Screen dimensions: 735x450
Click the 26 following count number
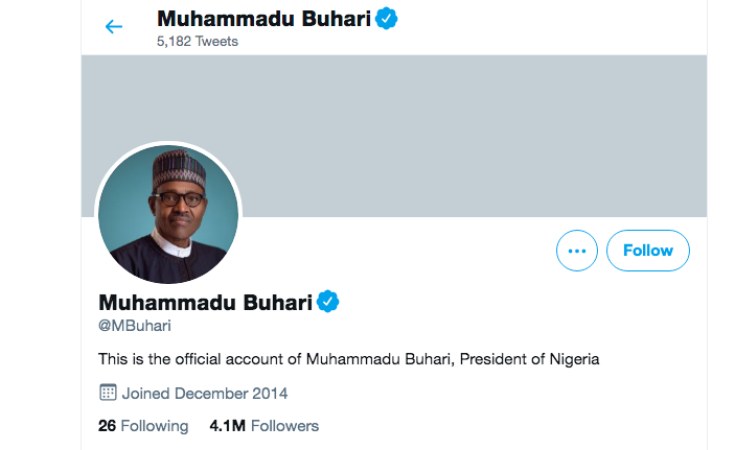click(107, 426)
